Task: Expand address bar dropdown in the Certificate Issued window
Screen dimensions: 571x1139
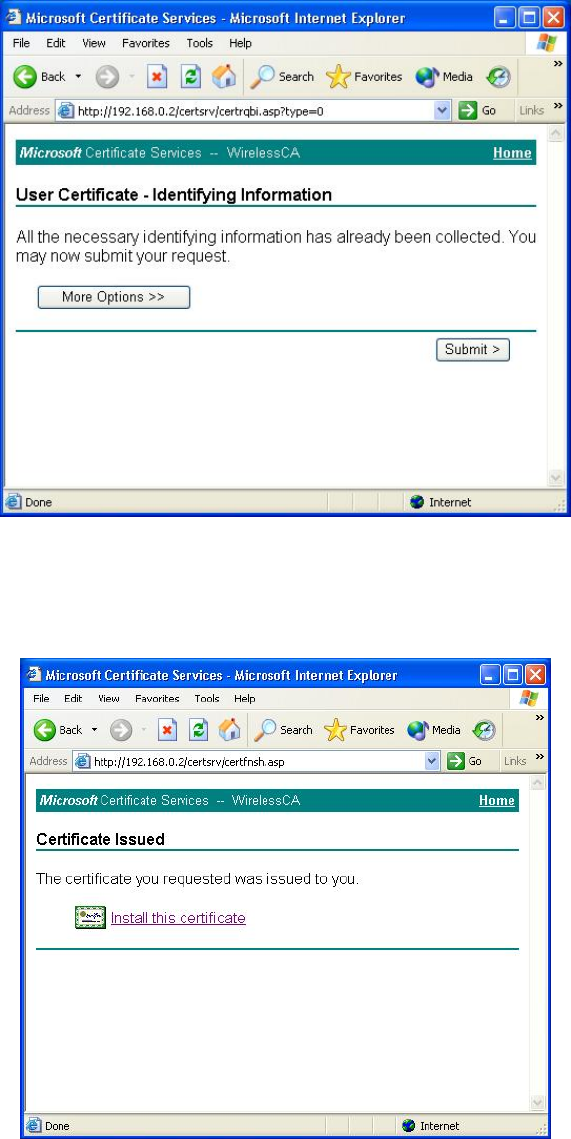Action: (433, 761)
